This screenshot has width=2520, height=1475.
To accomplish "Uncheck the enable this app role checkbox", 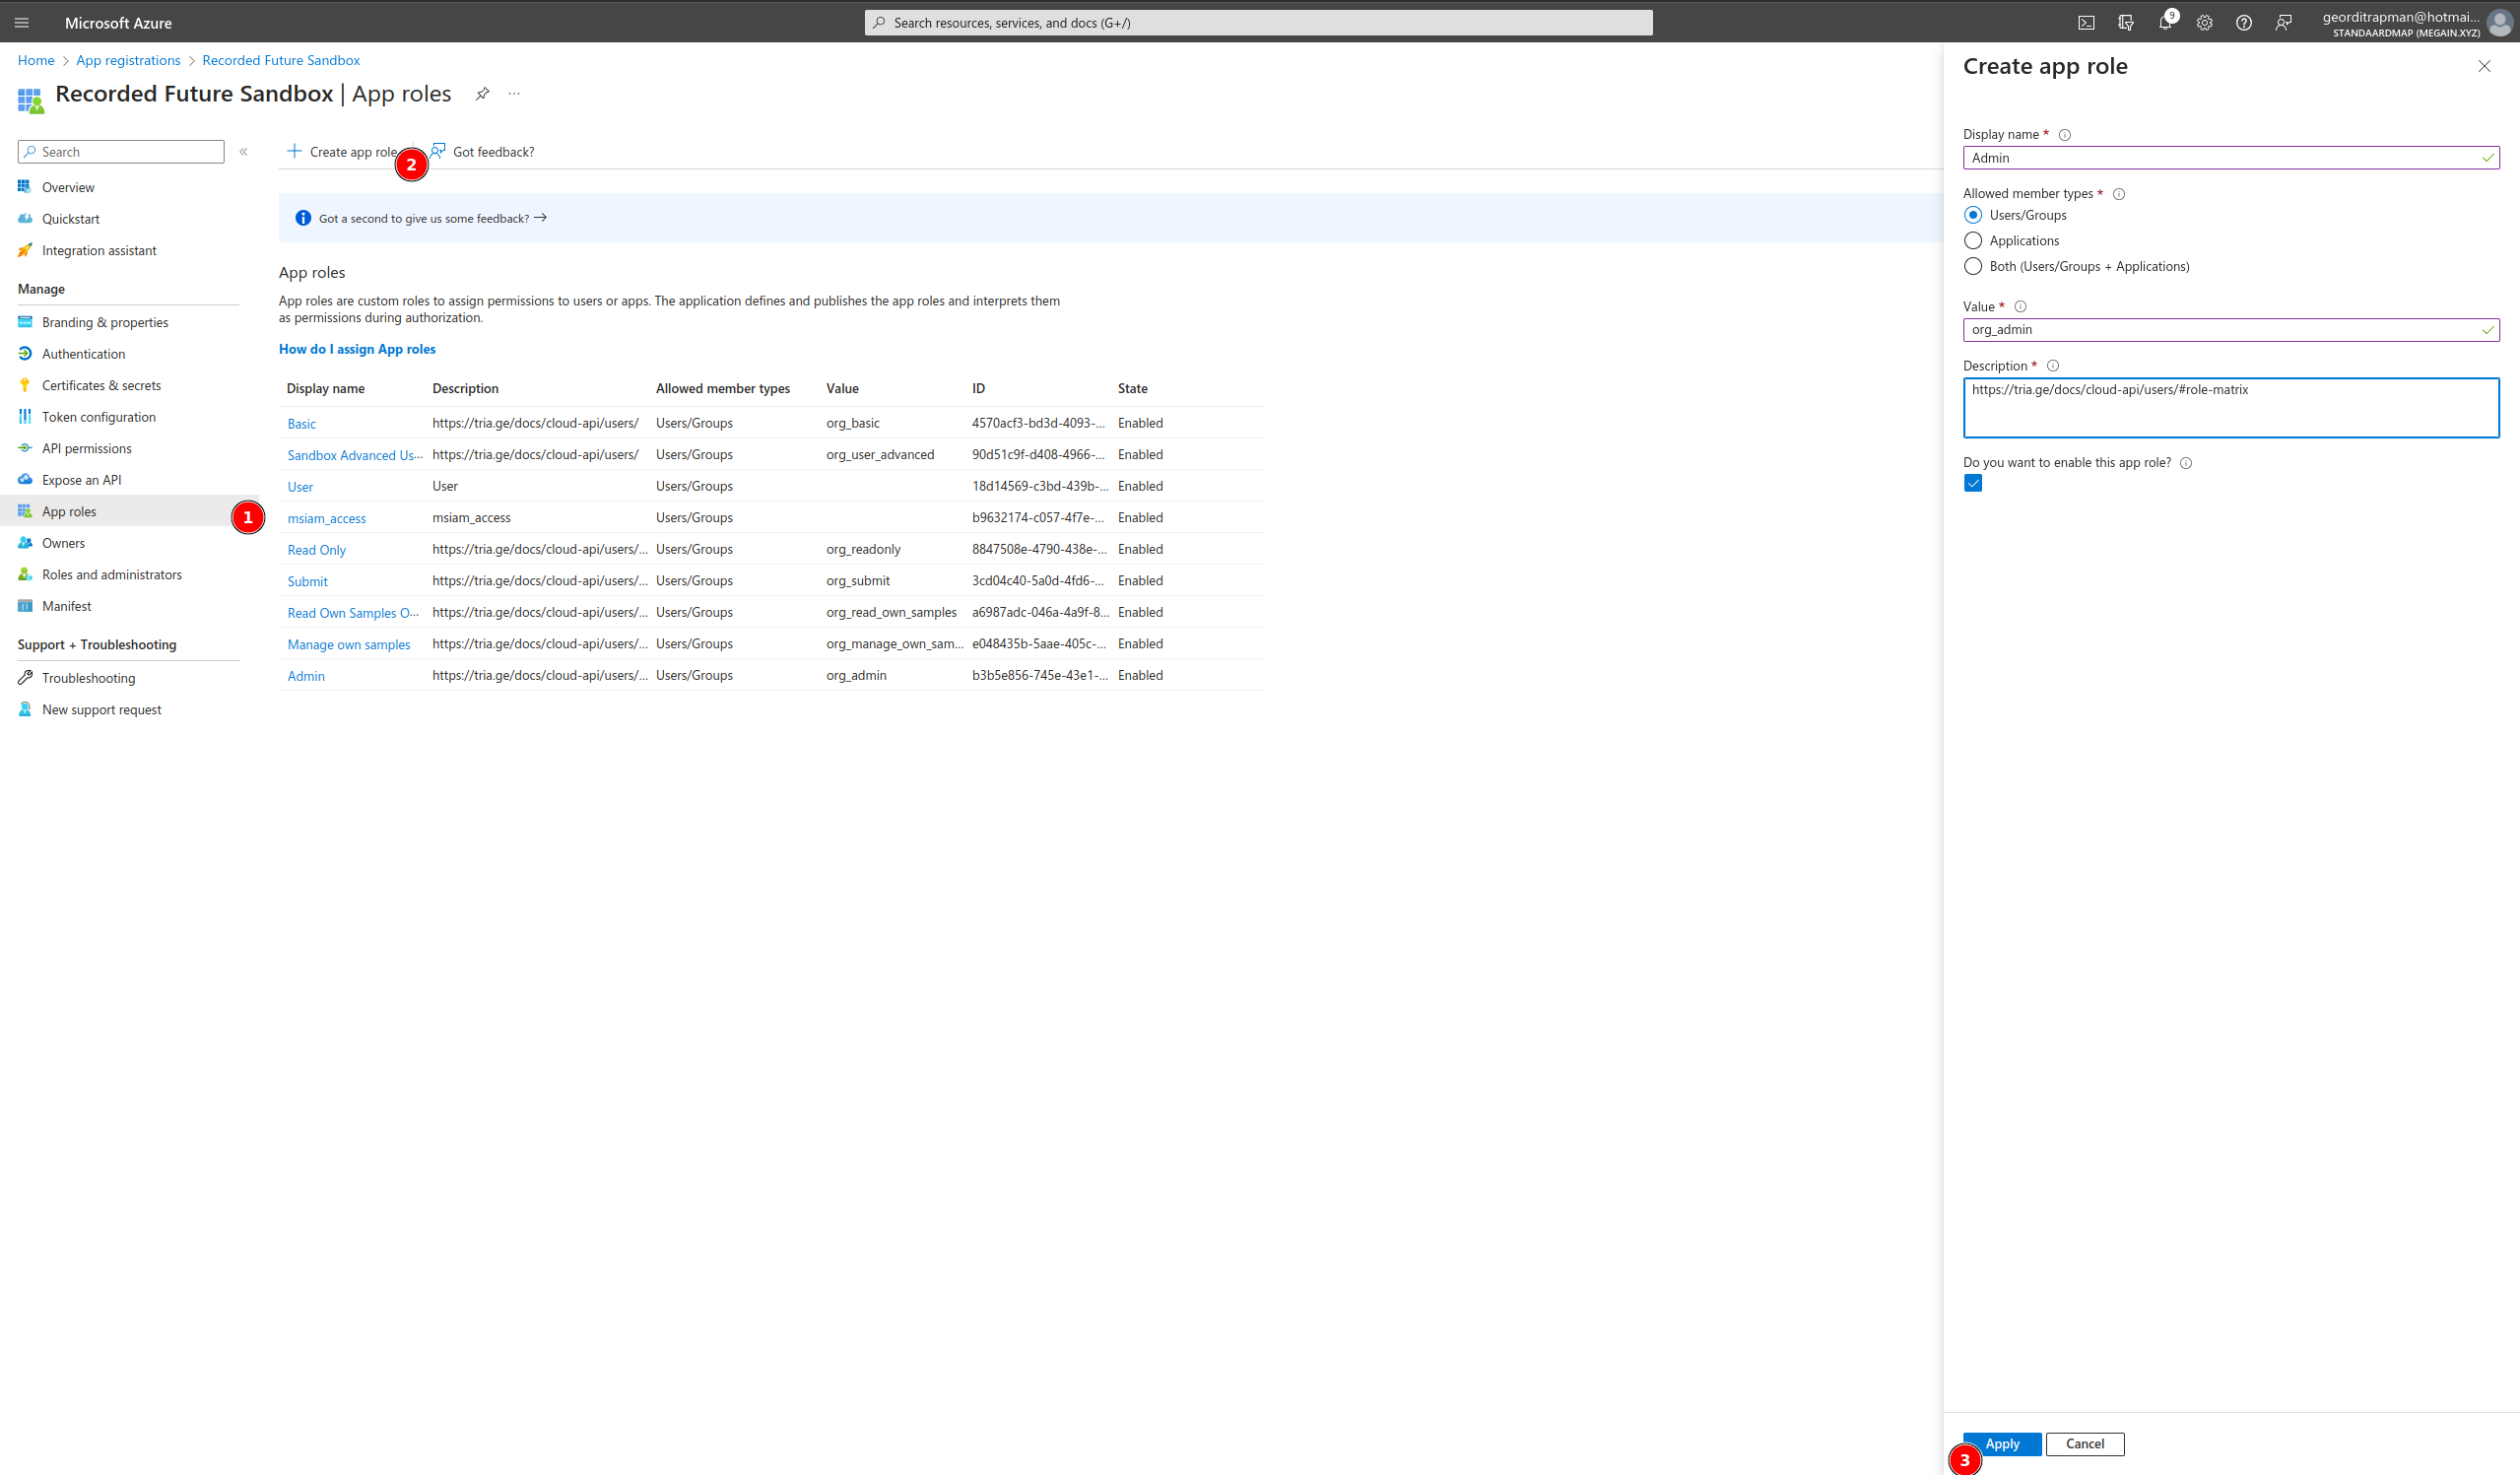I will coord(1972,484).
